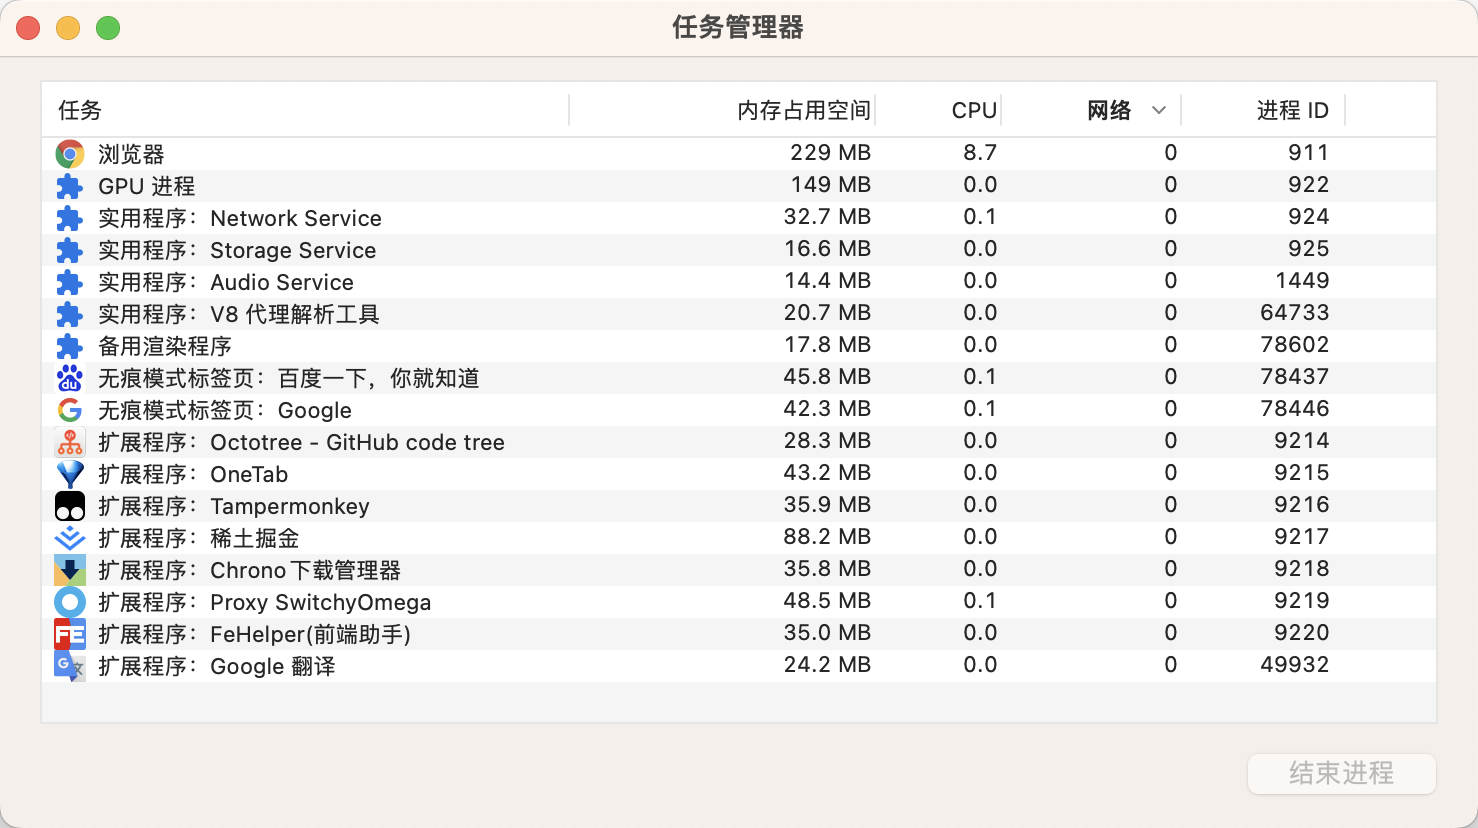
Task: Click the Google 翻译 extension icon
Action: [70, 666]
